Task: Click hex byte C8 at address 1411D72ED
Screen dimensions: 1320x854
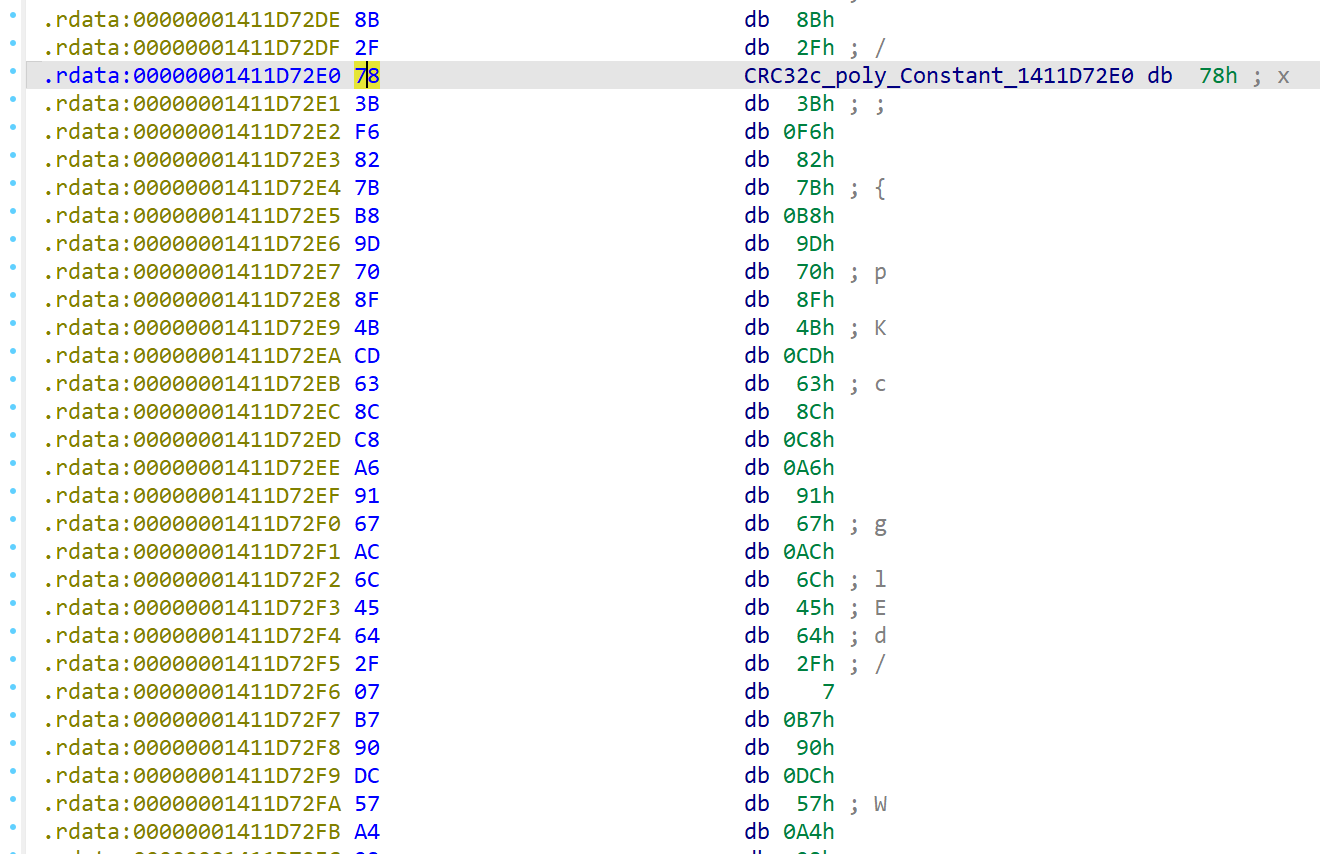Action: tap(367, 440)
